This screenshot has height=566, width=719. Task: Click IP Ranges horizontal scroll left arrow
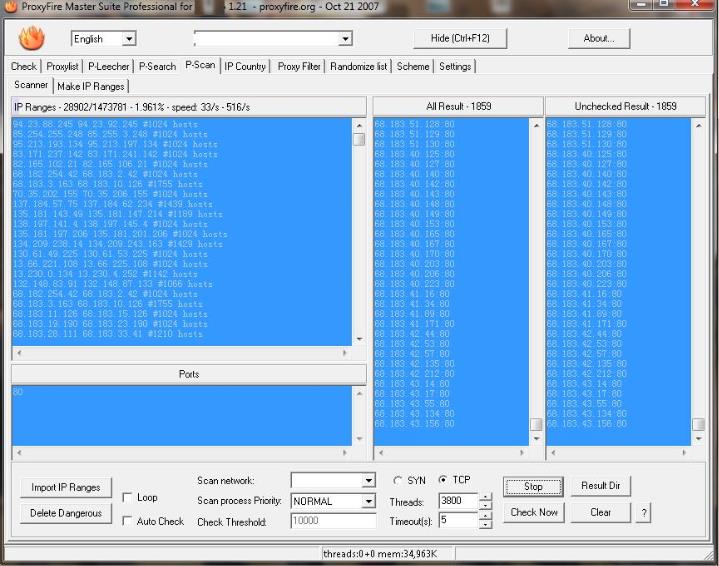coord(19,353)
